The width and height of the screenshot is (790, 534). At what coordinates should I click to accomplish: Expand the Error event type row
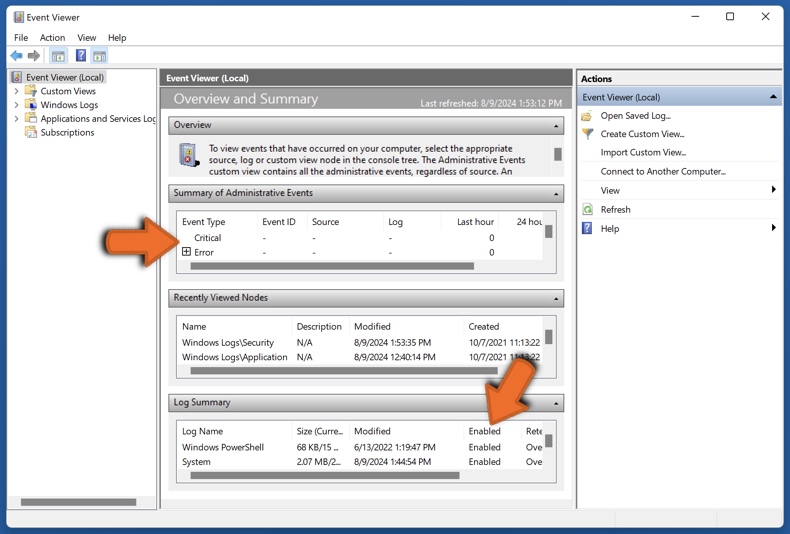coord(186,252)
